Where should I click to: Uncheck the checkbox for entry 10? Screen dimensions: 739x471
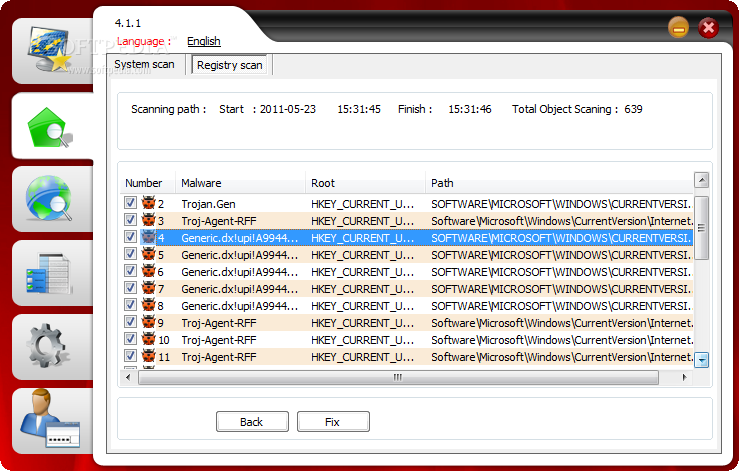coord(130,339)
